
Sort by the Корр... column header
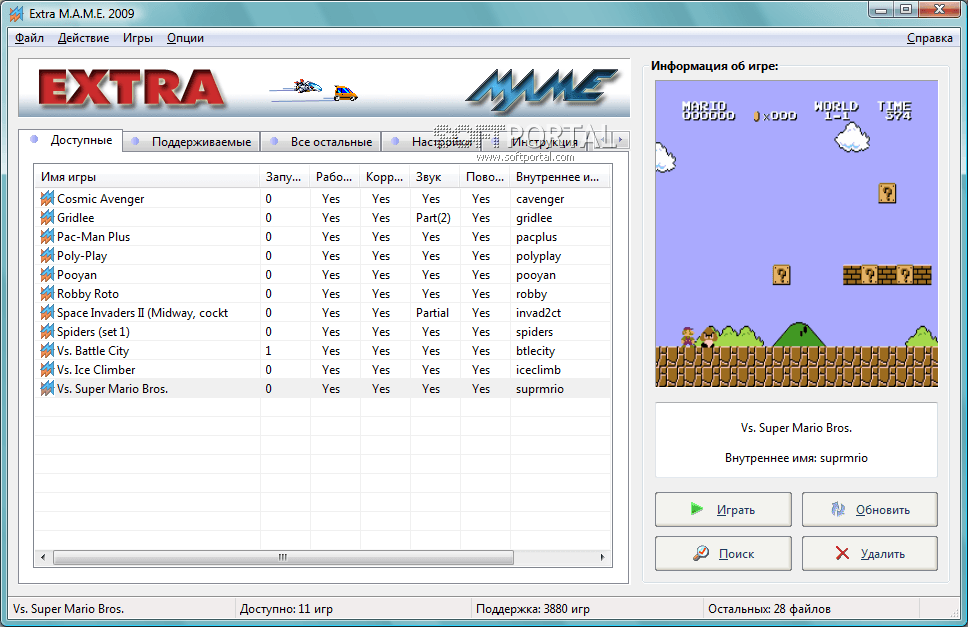pos(385,177)
